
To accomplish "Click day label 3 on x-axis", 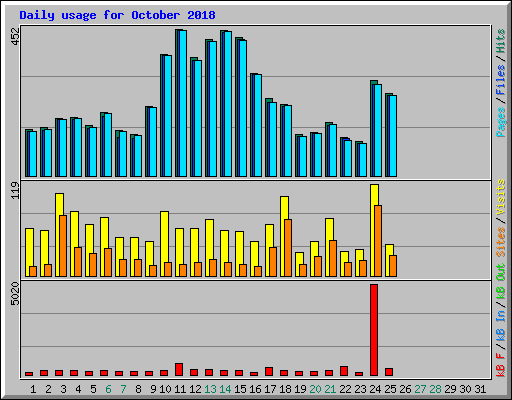I will (x=63, y=389).
